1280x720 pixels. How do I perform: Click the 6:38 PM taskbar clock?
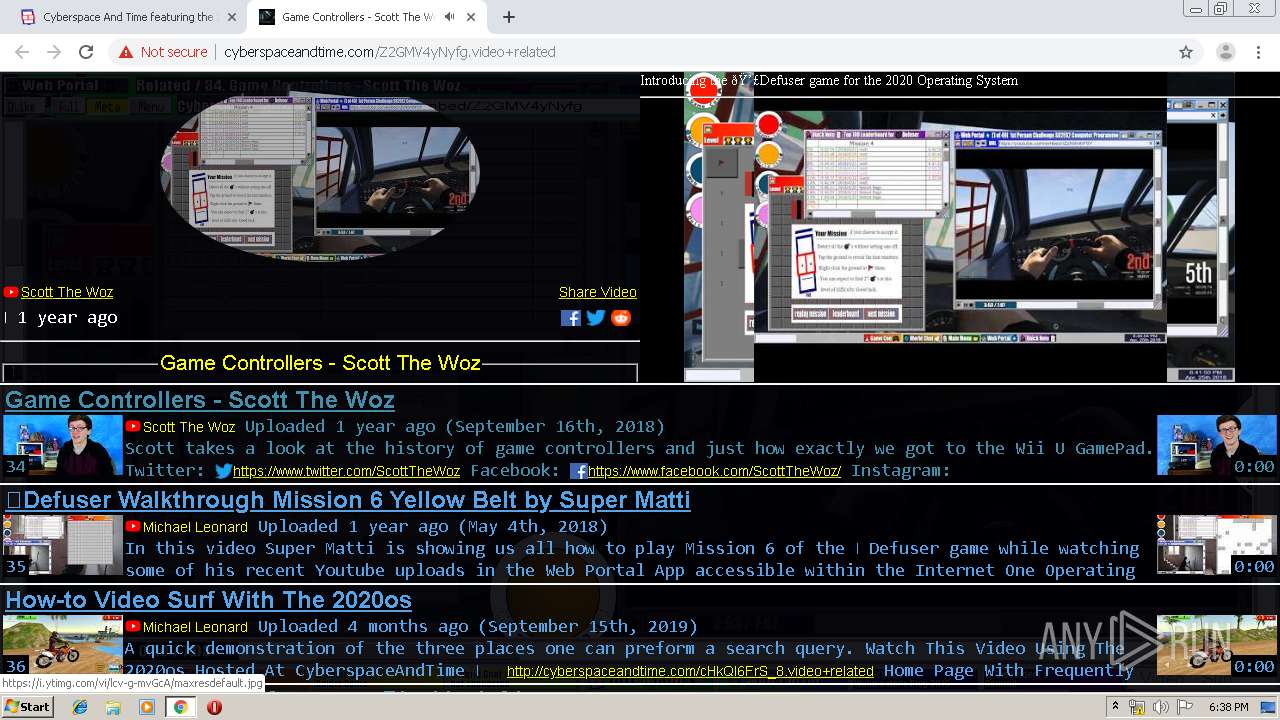1228,707
